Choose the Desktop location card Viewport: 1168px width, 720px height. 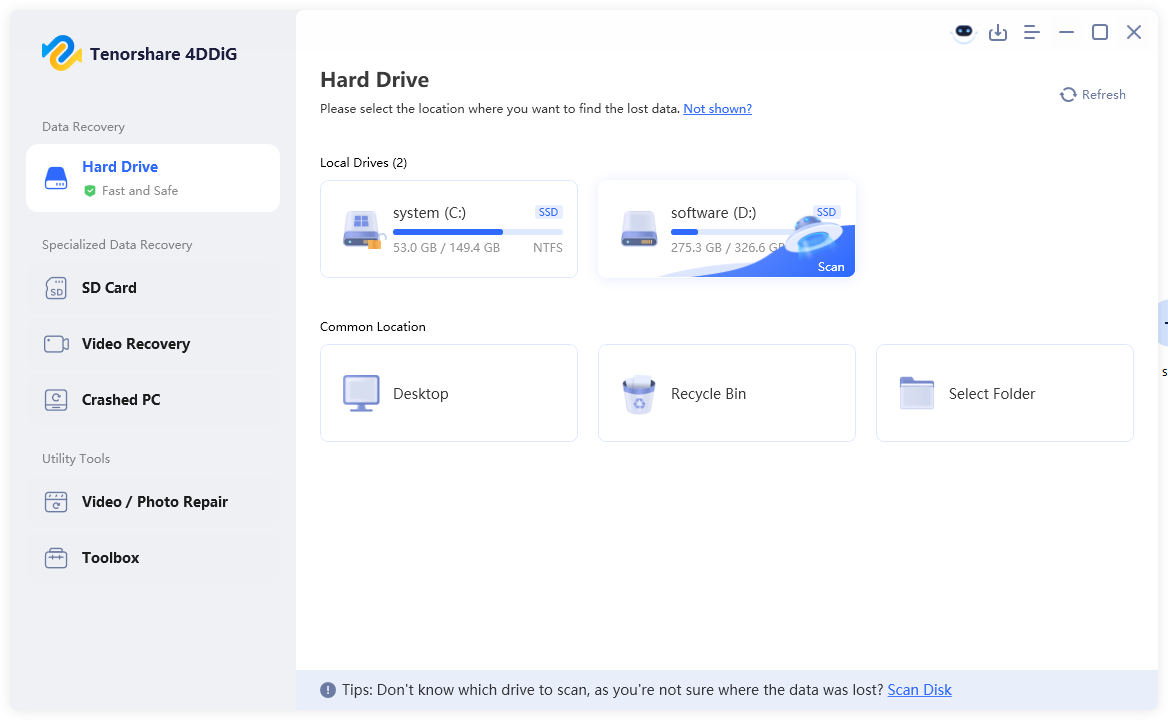tap(448, 393)
